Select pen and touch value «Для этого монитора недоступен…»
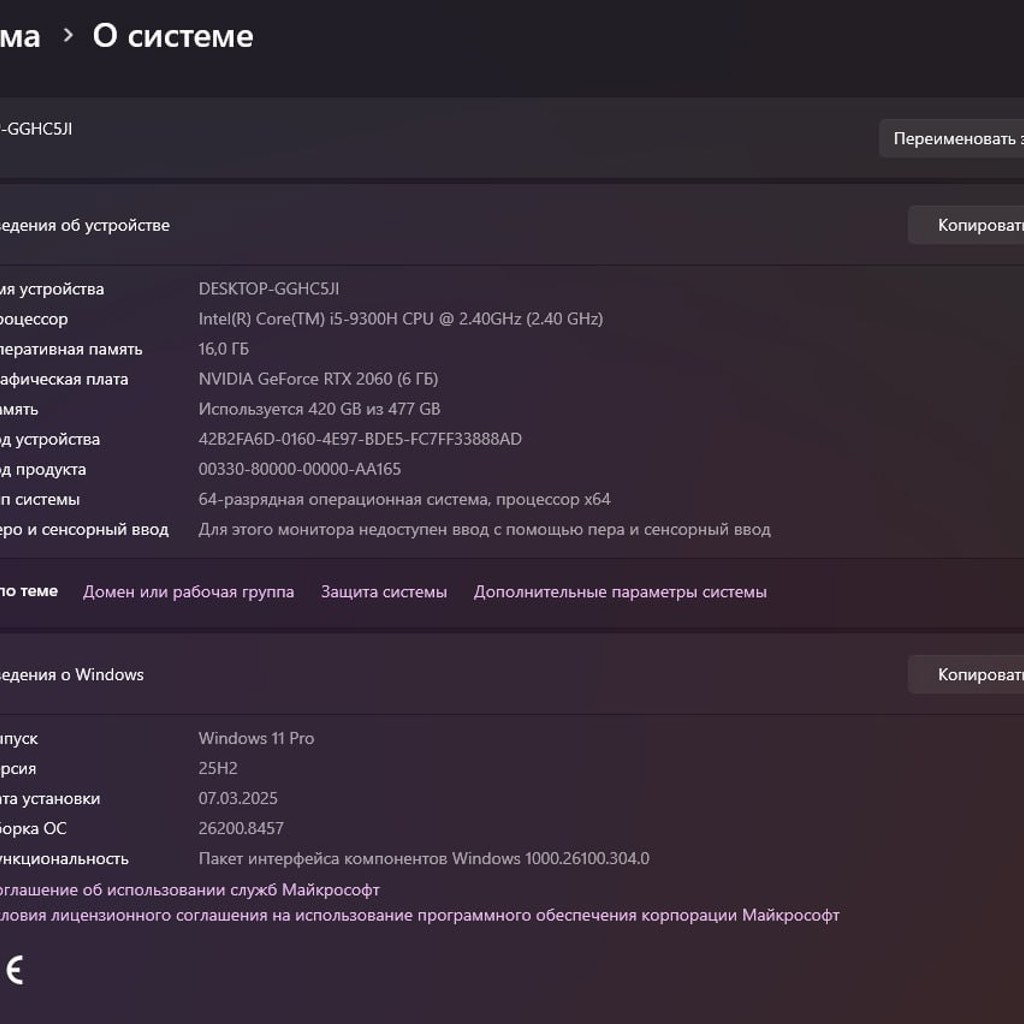The width and height of the screenshot is (1024, 1024). [x=485, y=529]
